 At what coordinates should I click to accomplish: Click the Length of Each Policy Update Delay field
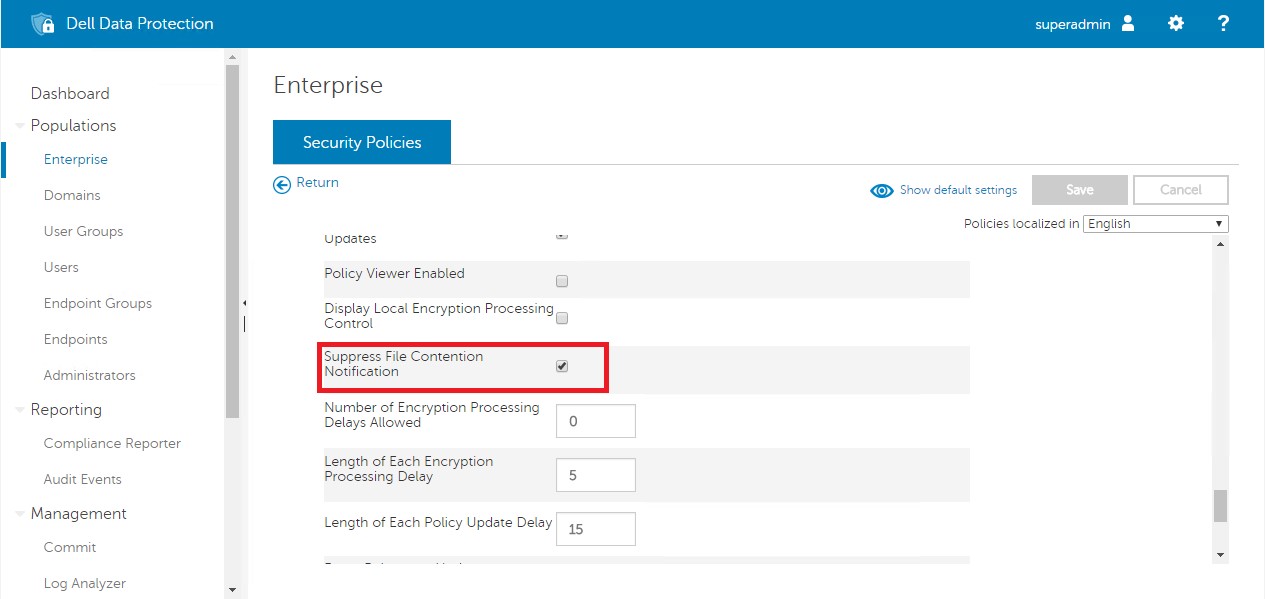[x=595, y=528]
